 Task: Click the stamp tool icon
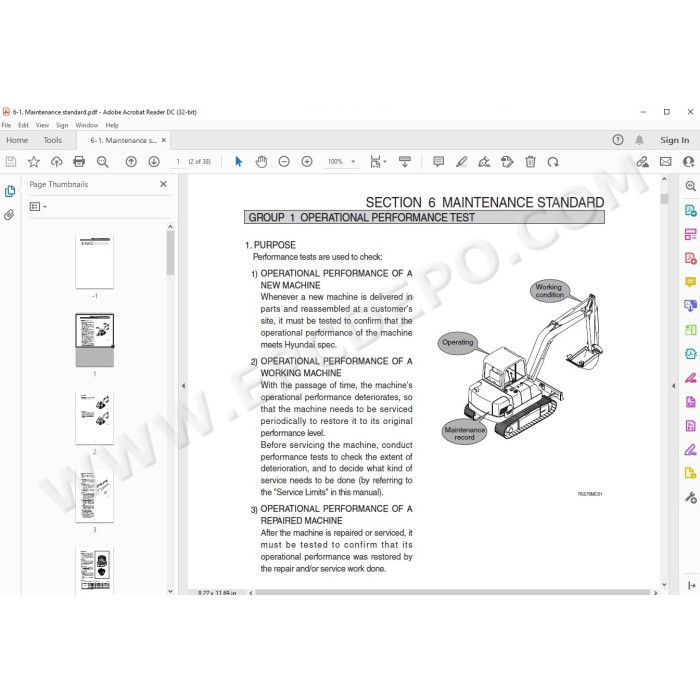click(507, 162)
